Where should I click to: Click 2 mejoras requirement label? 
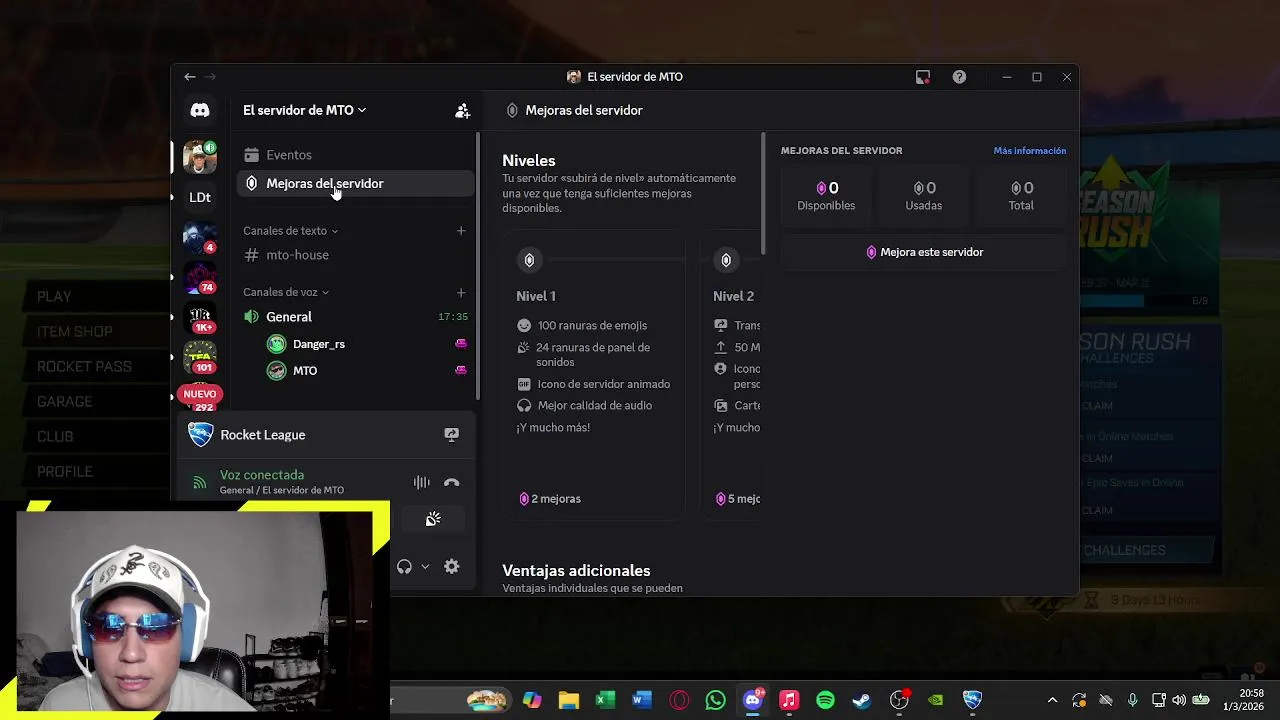pyautogui.click(x=550, y=499)
